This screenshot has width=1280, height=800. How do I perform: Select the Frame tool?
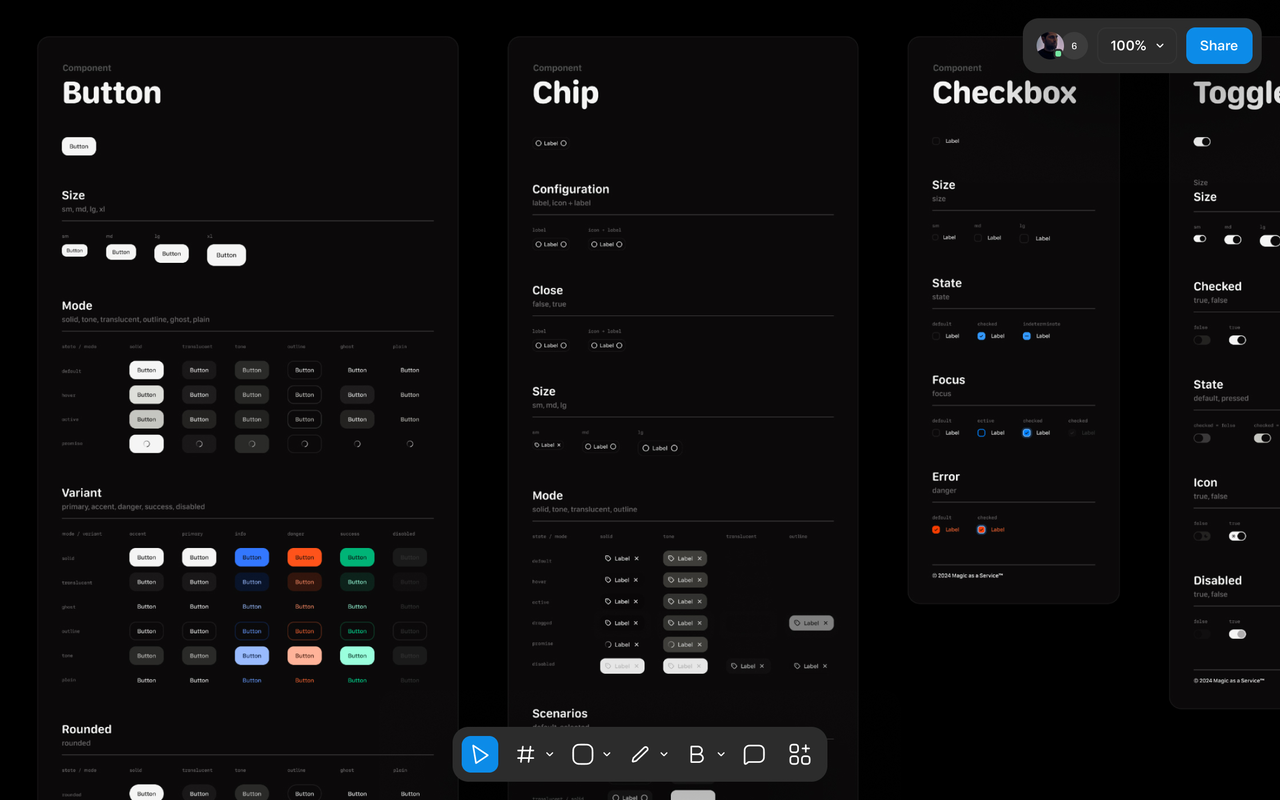click(x=526, y=754)
